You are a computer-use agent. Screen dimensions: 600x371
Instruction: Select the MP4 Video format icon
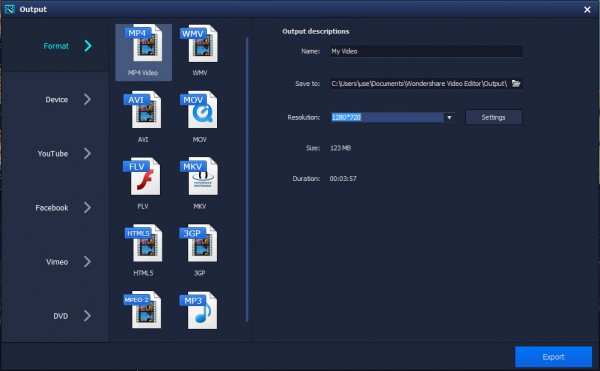143,52
